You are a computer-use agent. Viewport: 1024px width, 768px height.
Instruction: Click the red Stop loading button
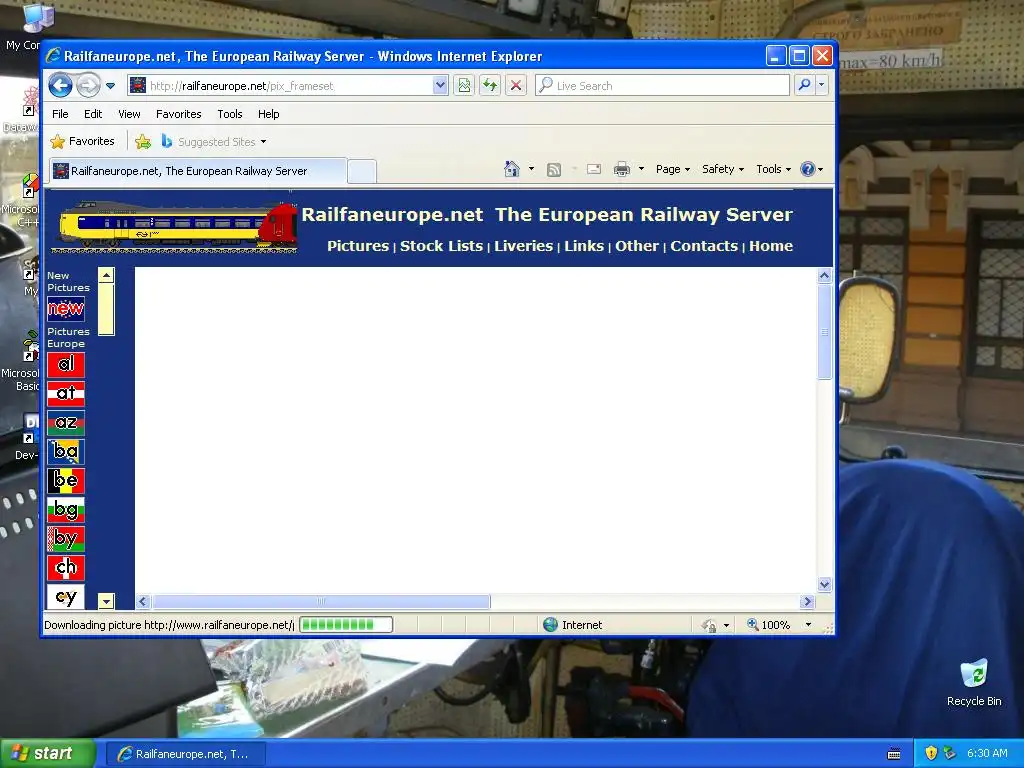pos(516,86)
